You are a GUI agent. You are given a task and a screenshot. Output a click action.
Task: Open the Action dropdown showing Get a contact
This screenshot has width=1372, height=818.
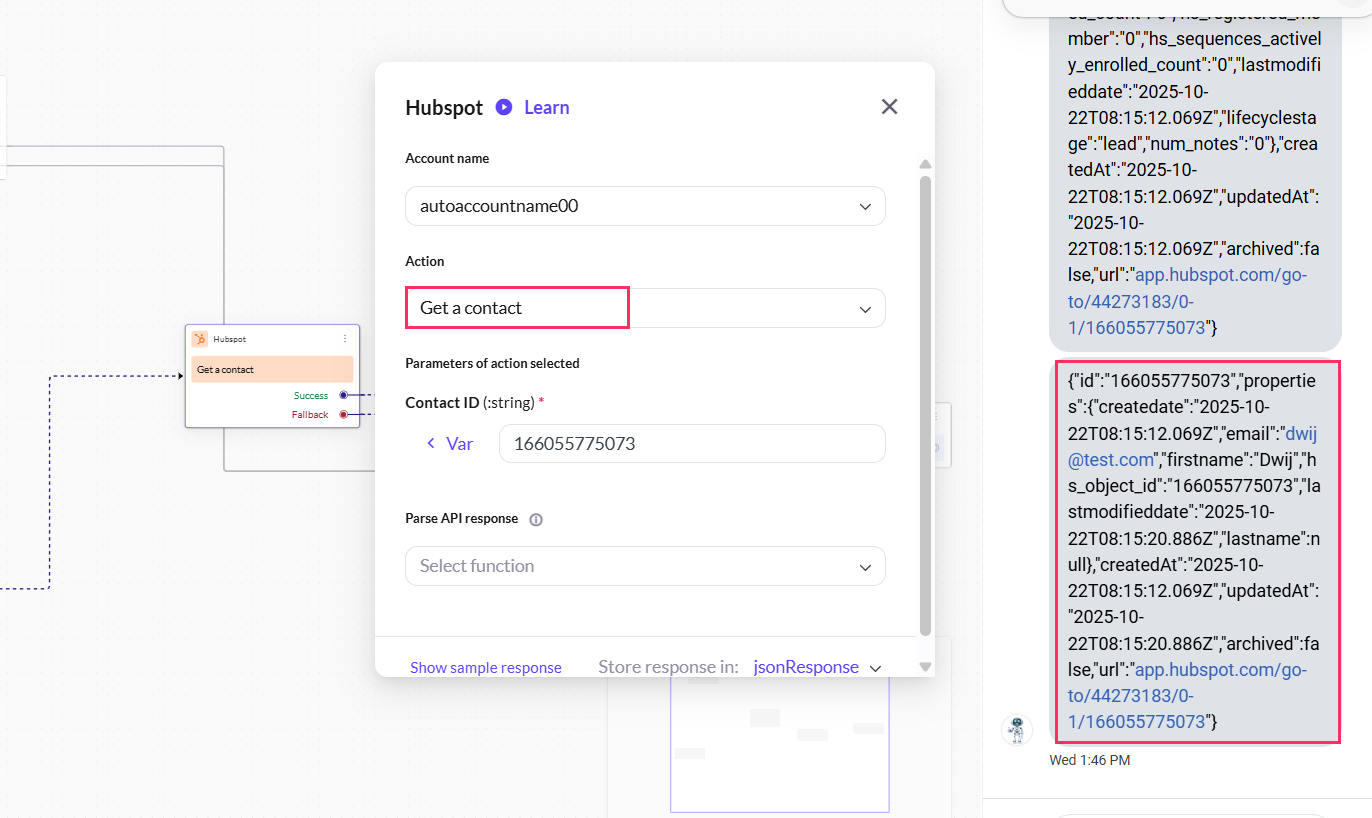point(645,308)
